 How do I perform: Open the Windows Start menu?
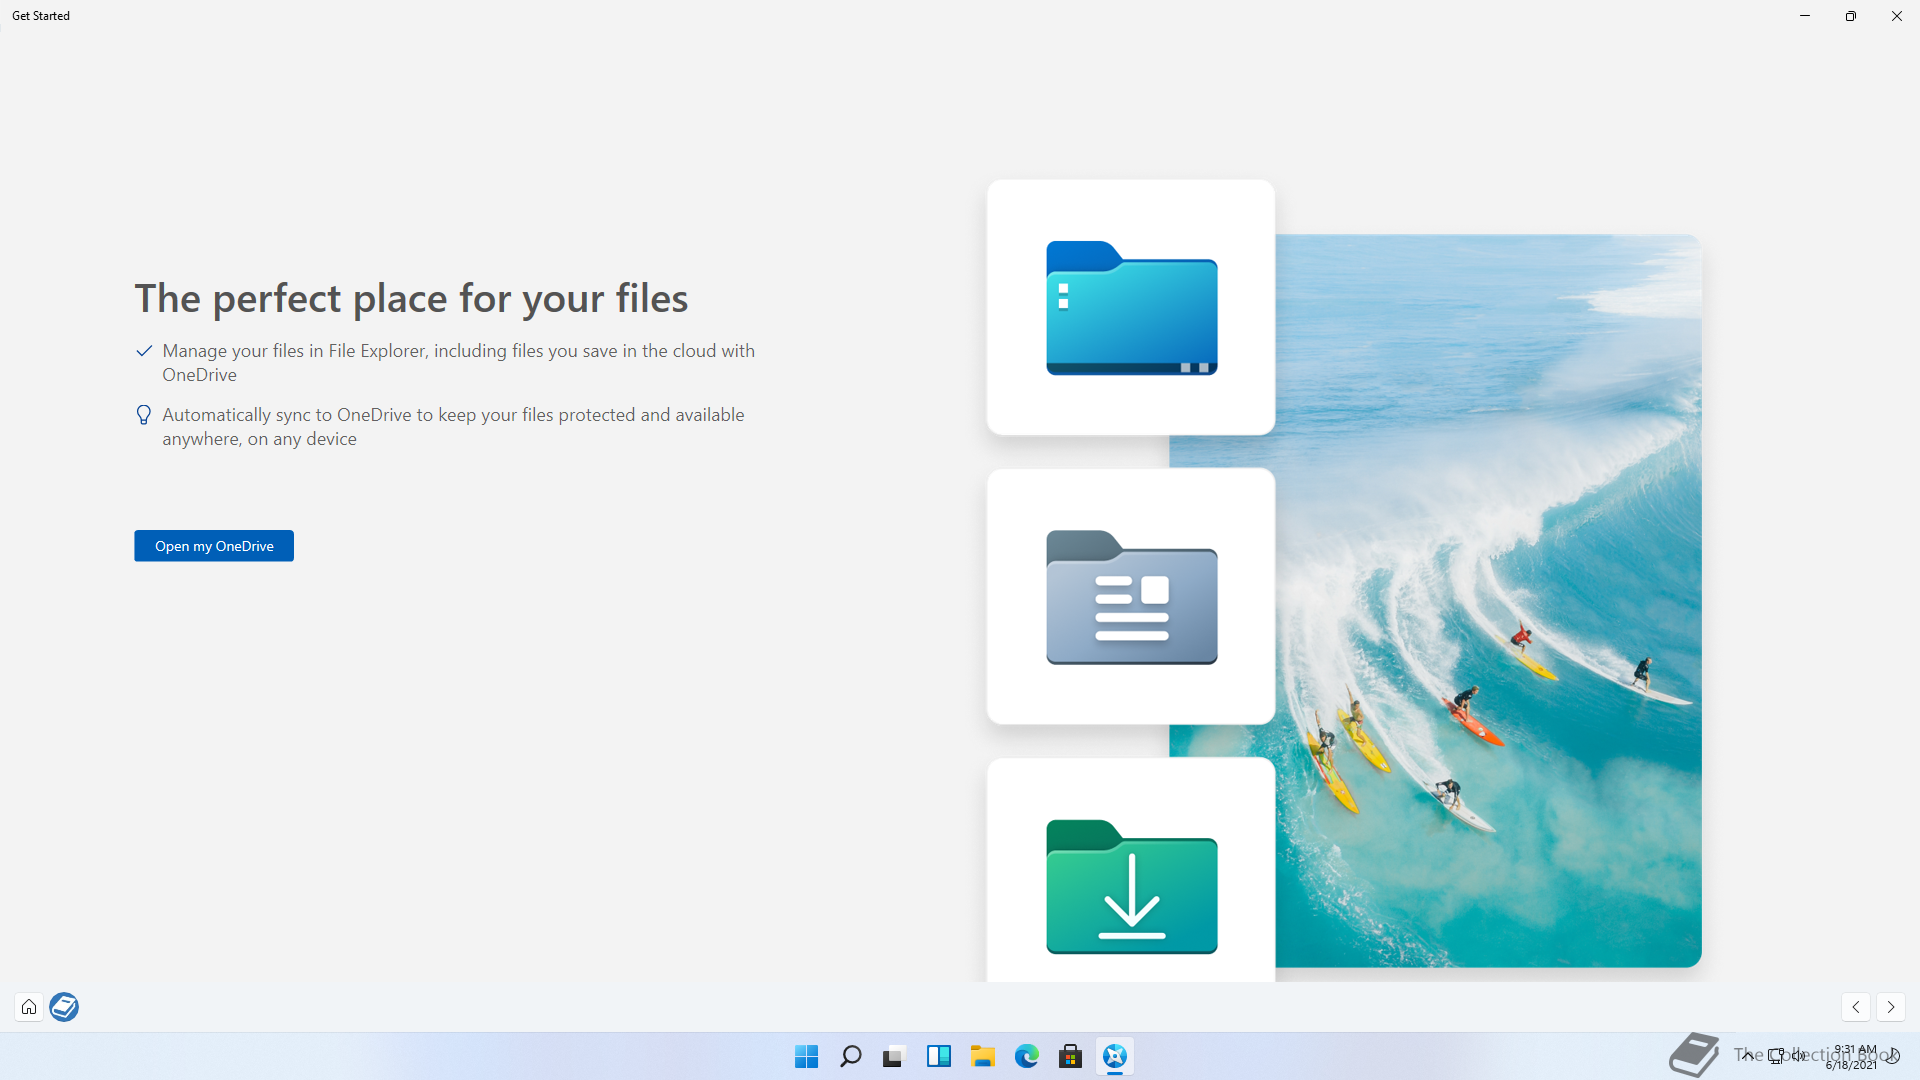pyautogui.click(x=806, y=1057)
